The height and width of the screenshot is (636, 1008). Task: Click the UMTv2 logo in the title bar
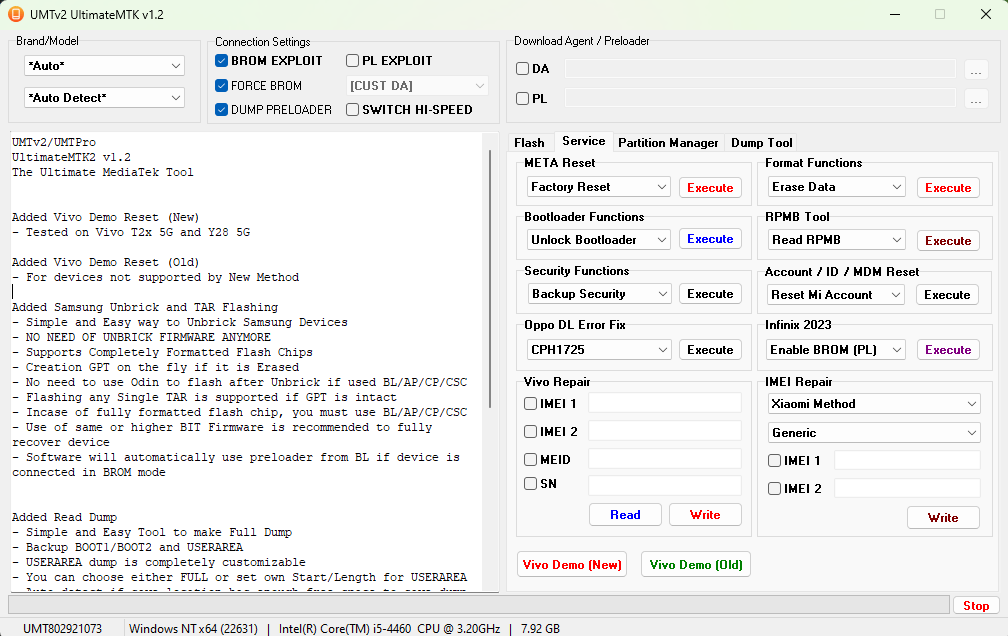point(15,14)
